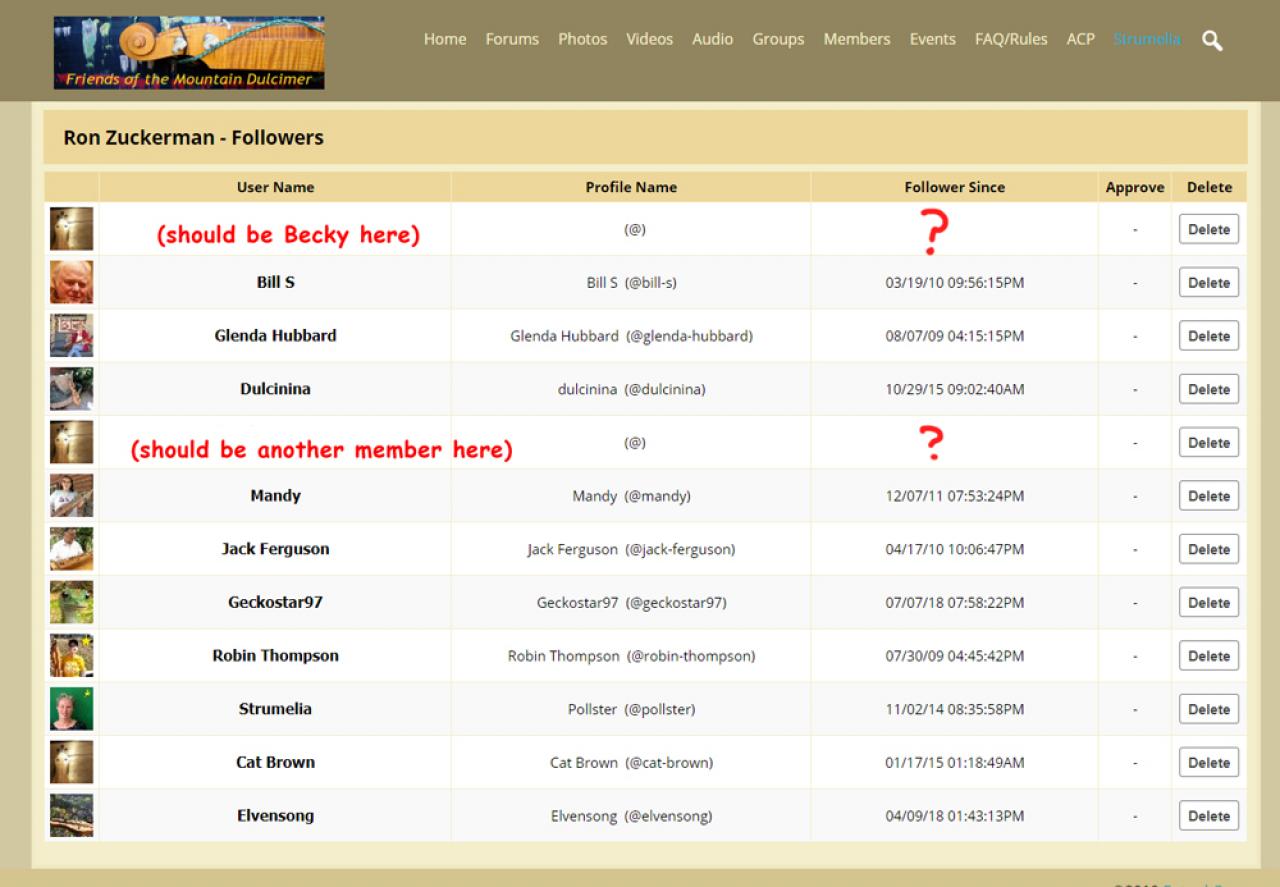Open the ACP menu item

coord(1081,39)
